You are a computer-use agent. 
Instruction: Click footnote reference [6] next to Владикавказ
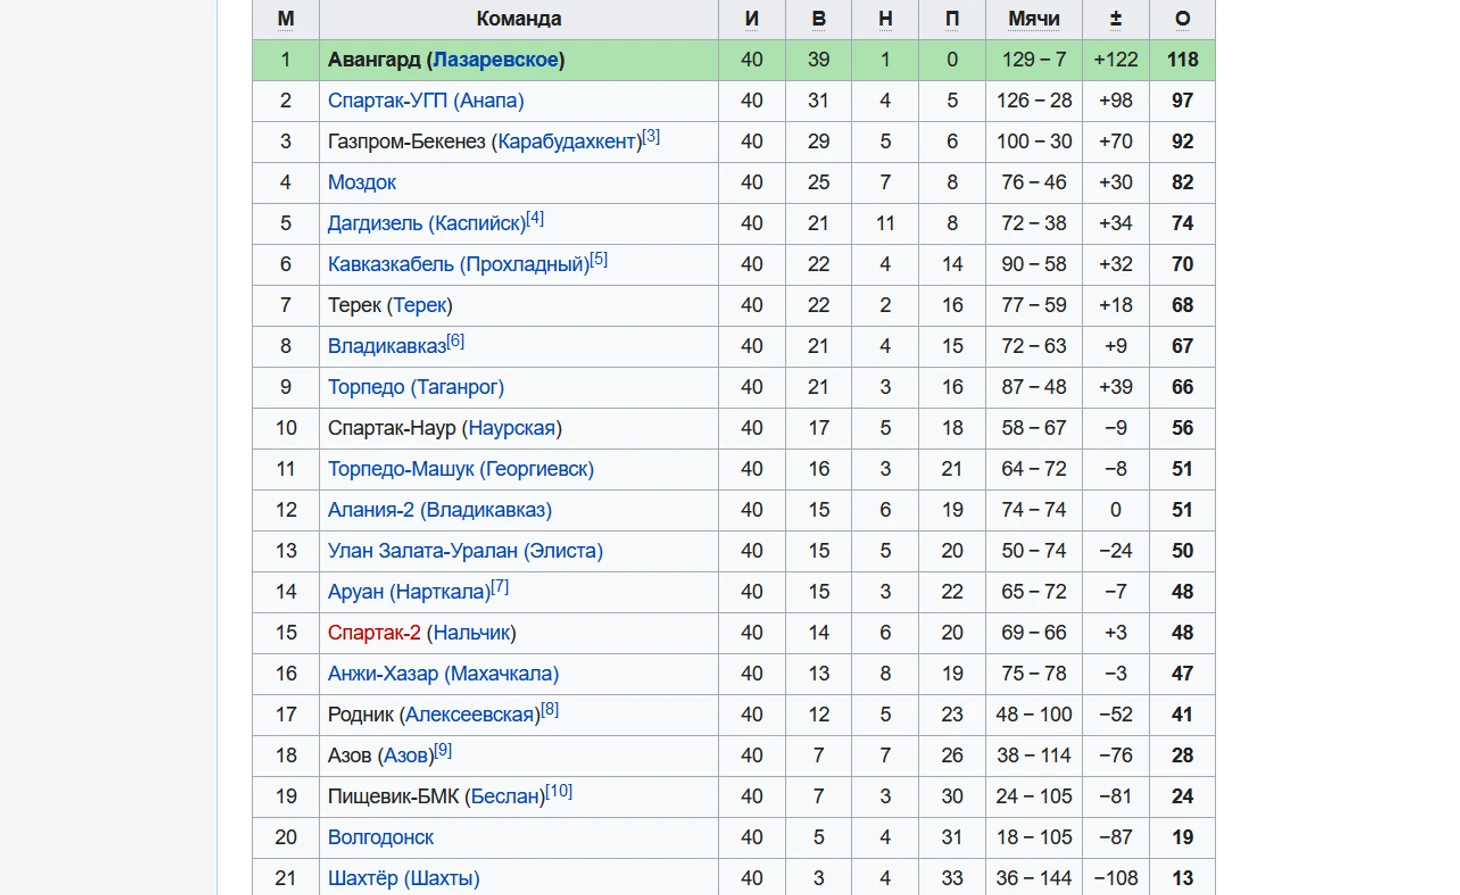[x=455, y=341]
